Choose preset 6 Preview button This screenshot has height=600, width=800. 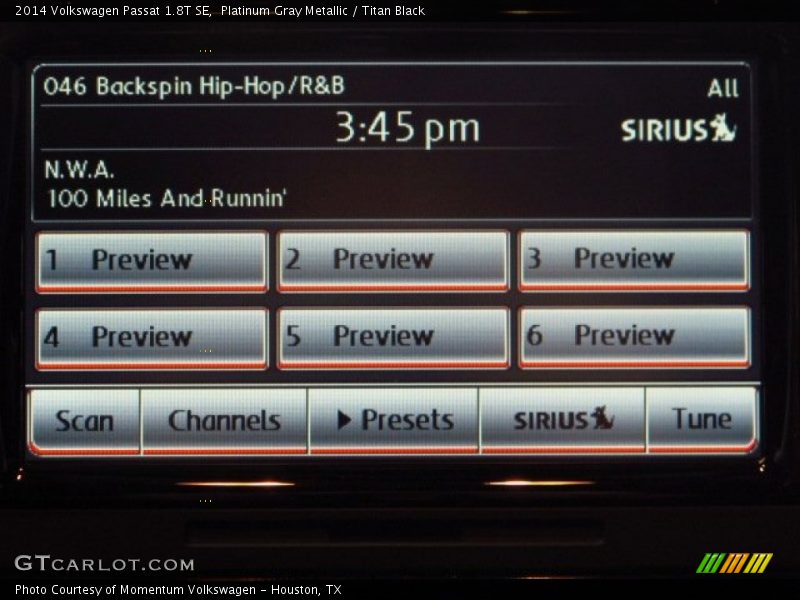[x=634, y=337]
